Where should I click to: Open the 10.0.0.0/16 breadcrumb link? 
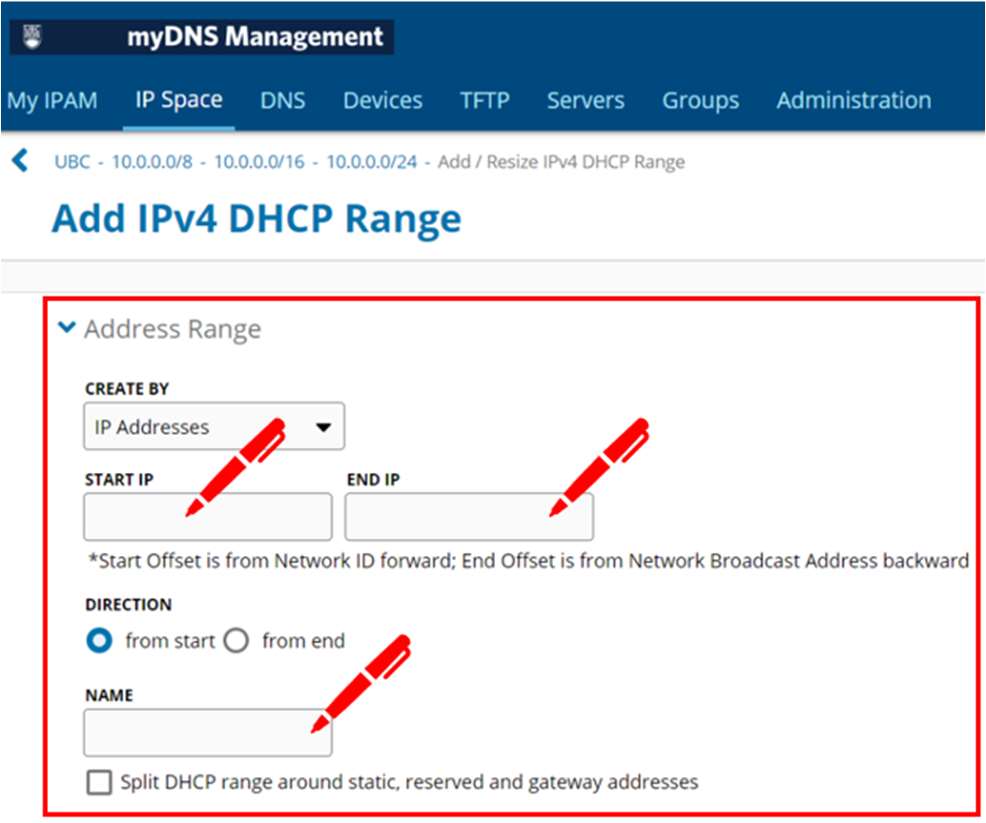(259, 162)
